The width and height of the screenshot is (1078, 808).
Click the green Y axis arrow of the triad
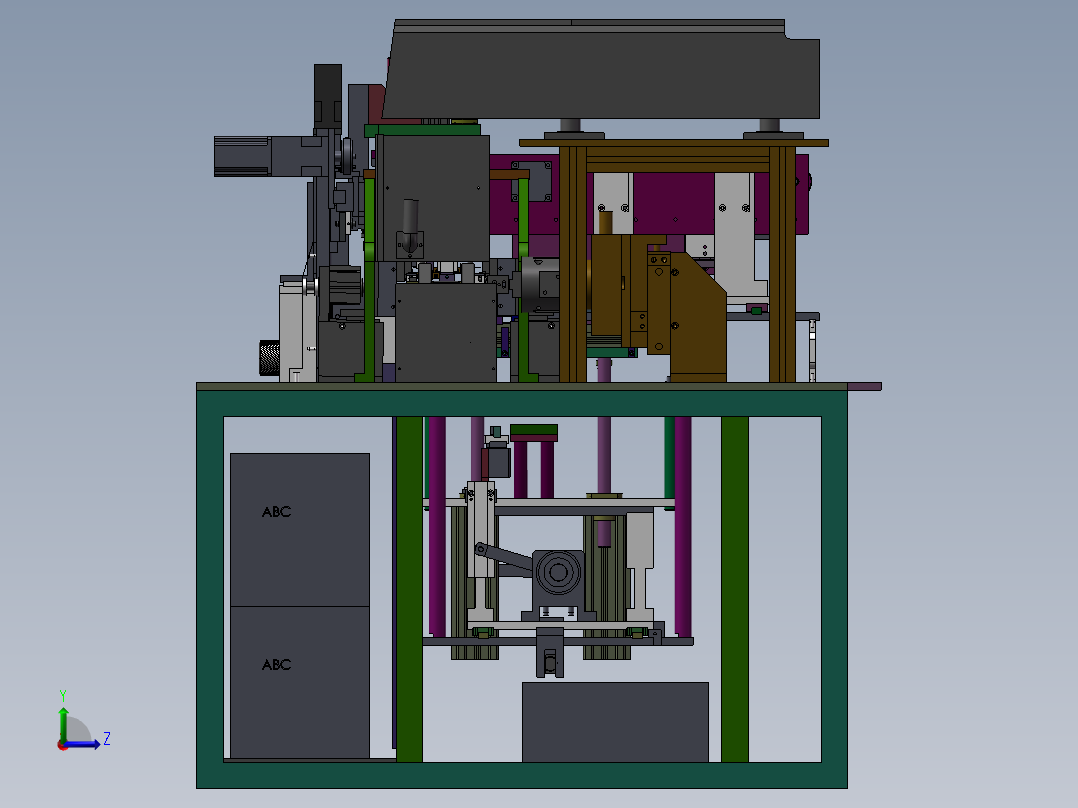click(63, 723)
